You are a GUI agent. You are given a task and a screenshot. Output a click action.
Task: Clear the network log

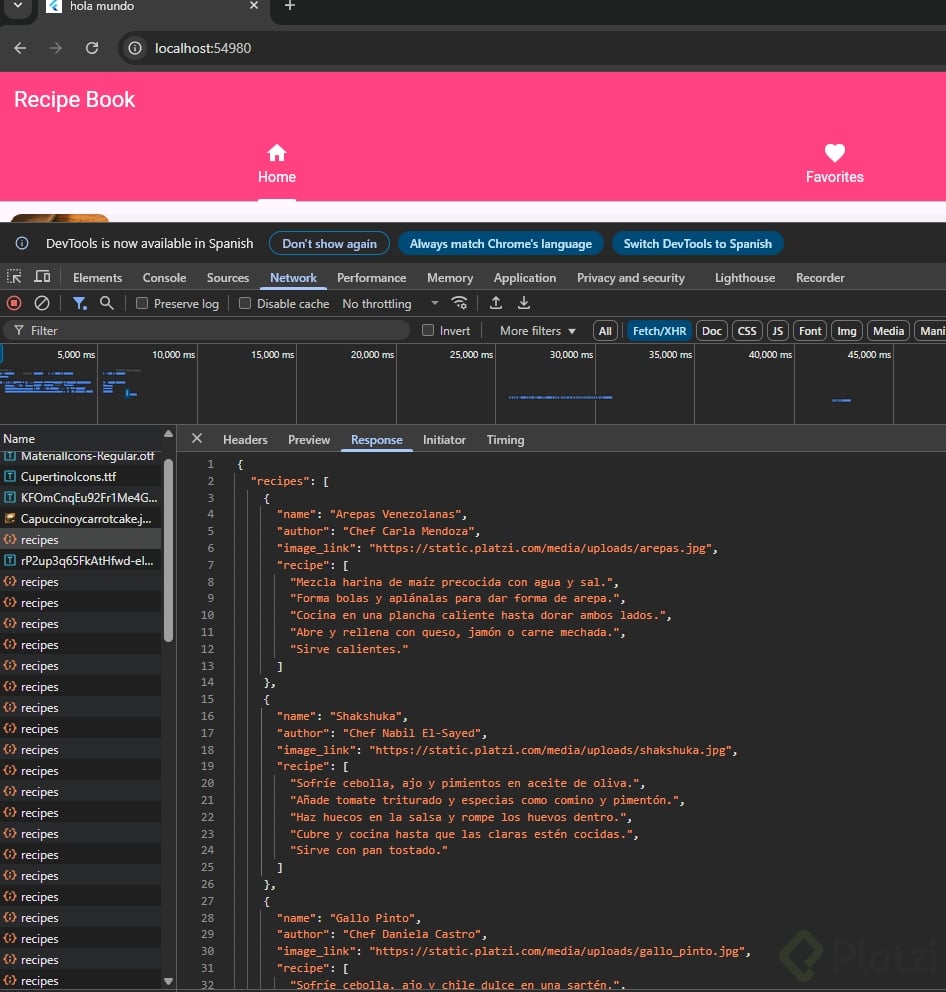[42, 303]
